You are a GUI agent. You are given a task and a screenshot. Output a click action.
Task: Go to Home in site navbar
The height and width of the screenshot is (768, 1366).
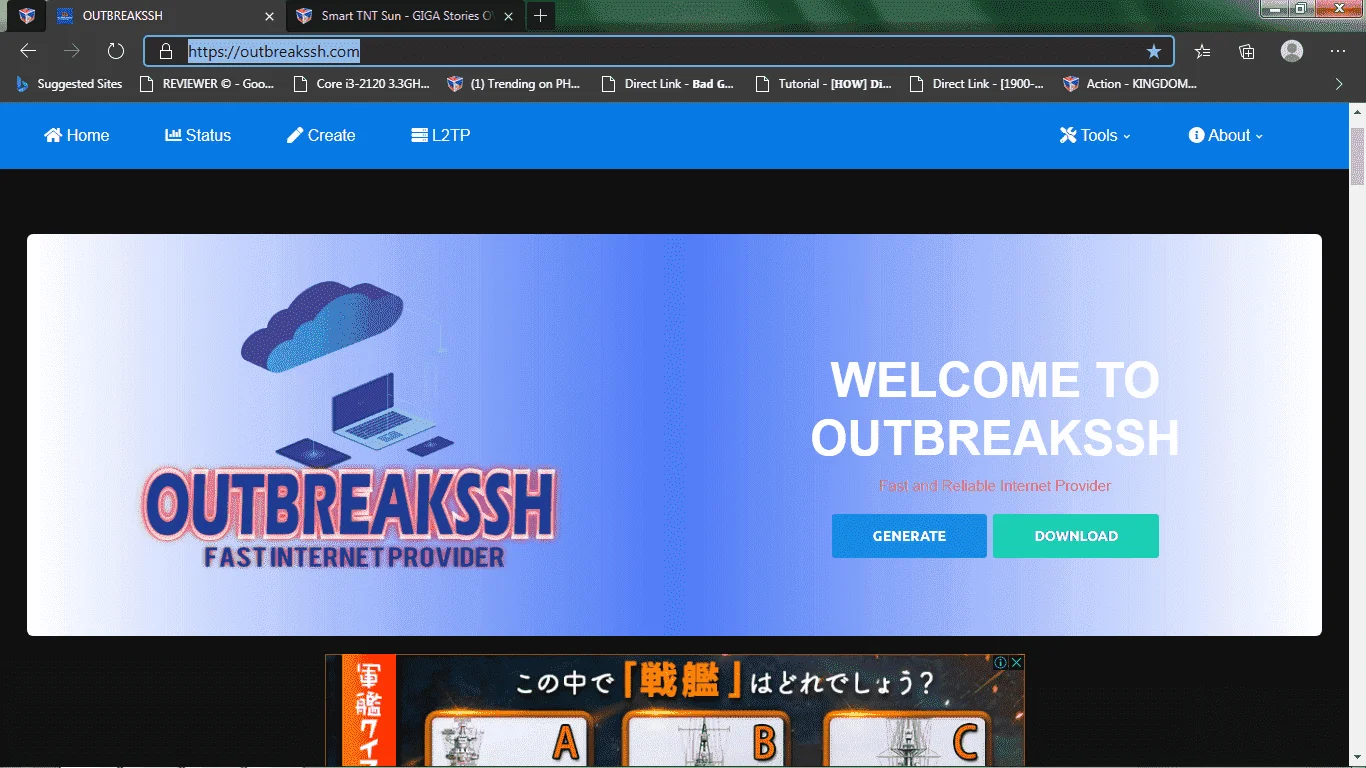tap(77, 135)
